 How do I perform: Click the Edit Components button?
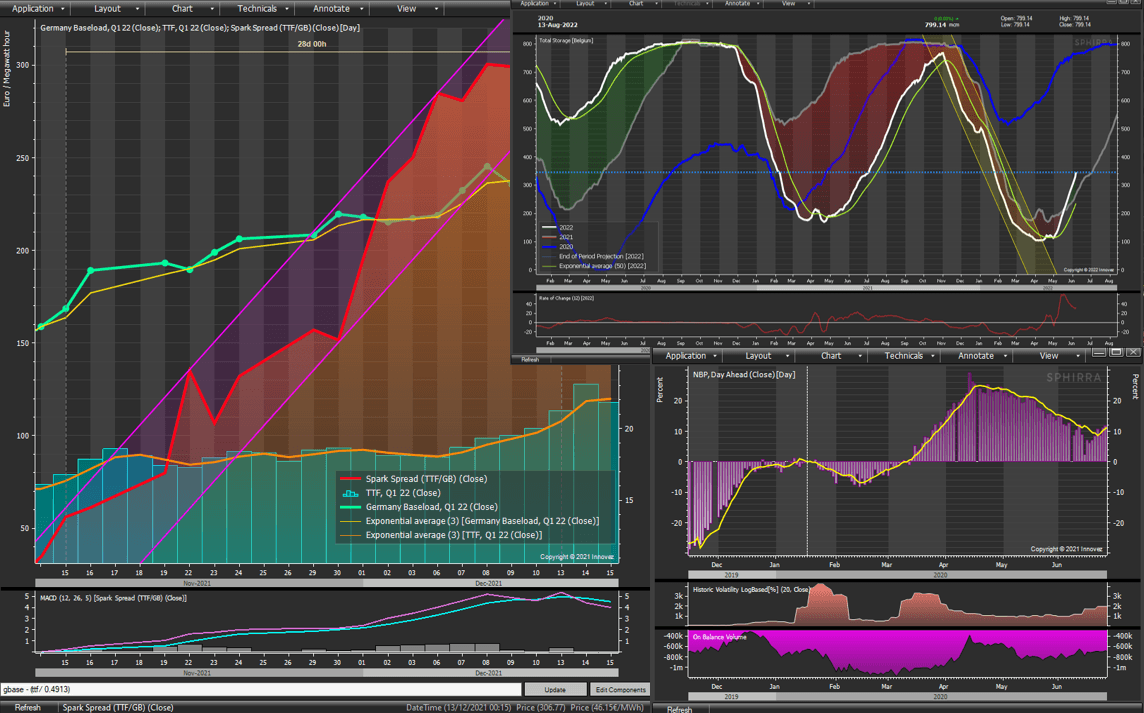[620, 690]
